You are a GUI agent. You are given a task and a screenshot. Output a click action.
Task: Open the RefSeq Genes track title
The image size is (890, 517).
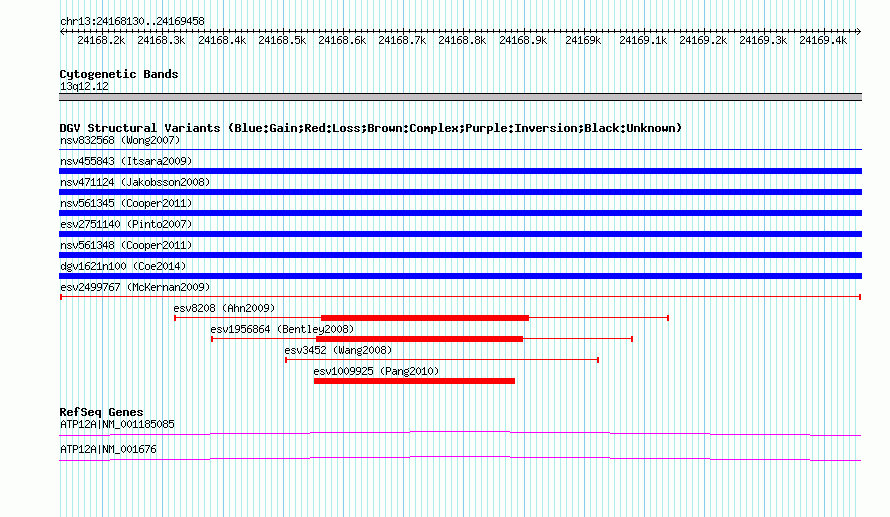tap(102, 412)
